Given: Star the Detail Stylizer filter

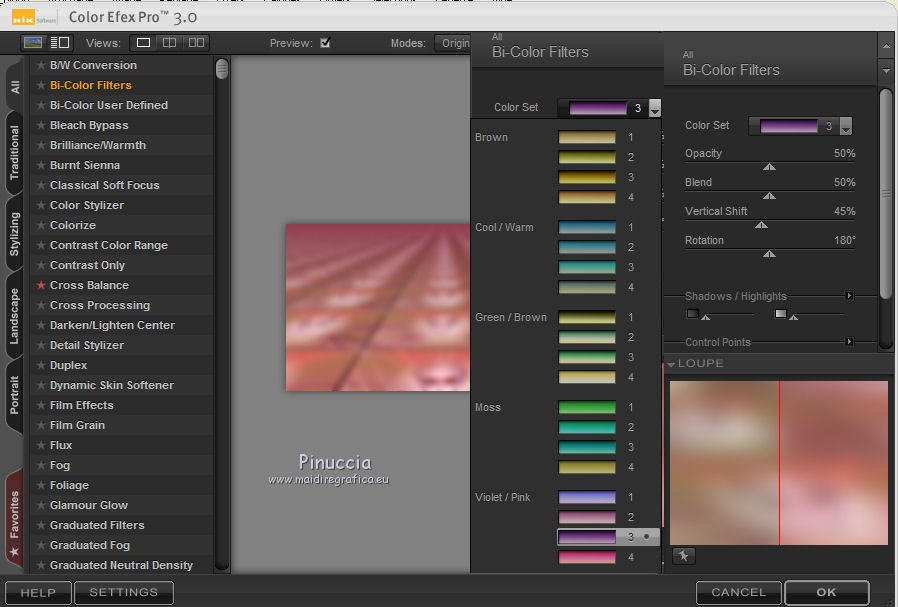Looking at the screenshot, I should click(41, 345).
